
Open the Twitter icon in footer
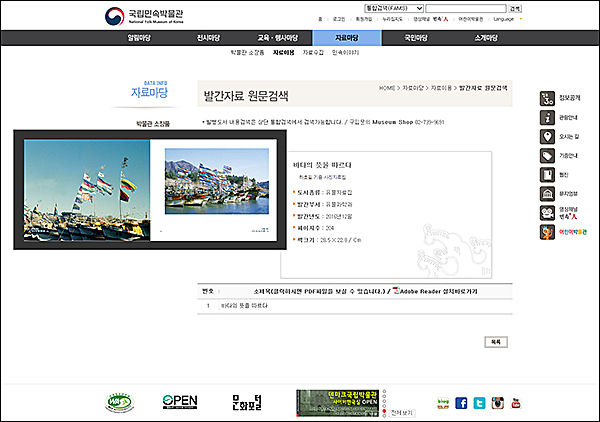[479, 403]
